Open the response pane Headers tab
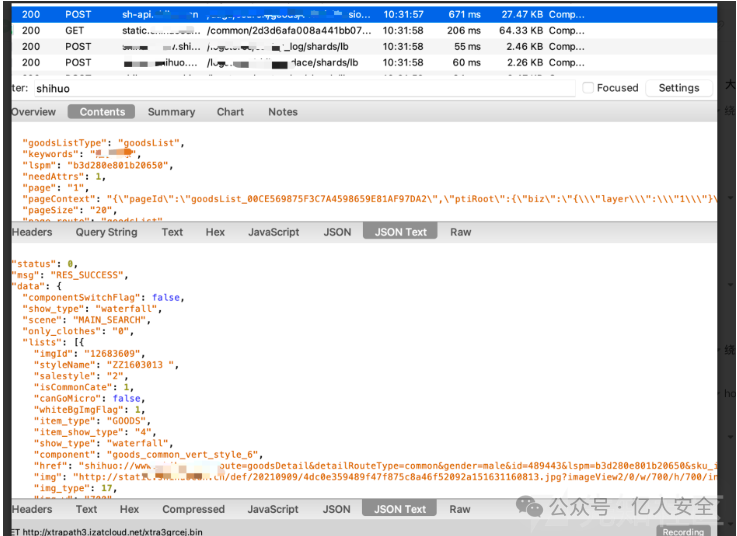The height and width of the screenshot is (536, 737). click(32, 509)
